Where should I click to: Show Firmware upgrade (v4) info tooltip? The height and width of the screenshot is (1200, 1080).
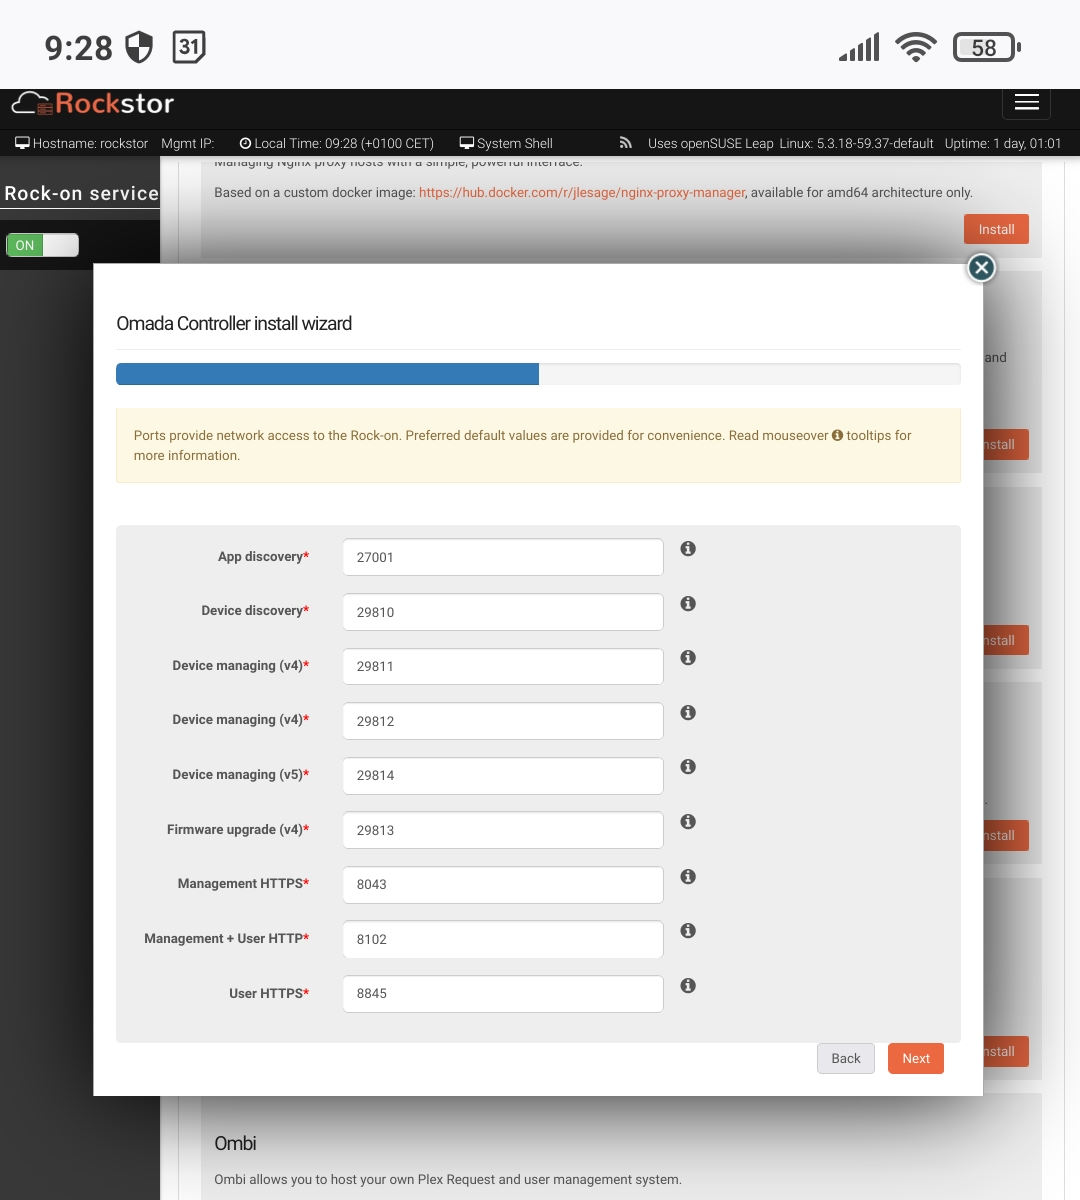(688, 822)
